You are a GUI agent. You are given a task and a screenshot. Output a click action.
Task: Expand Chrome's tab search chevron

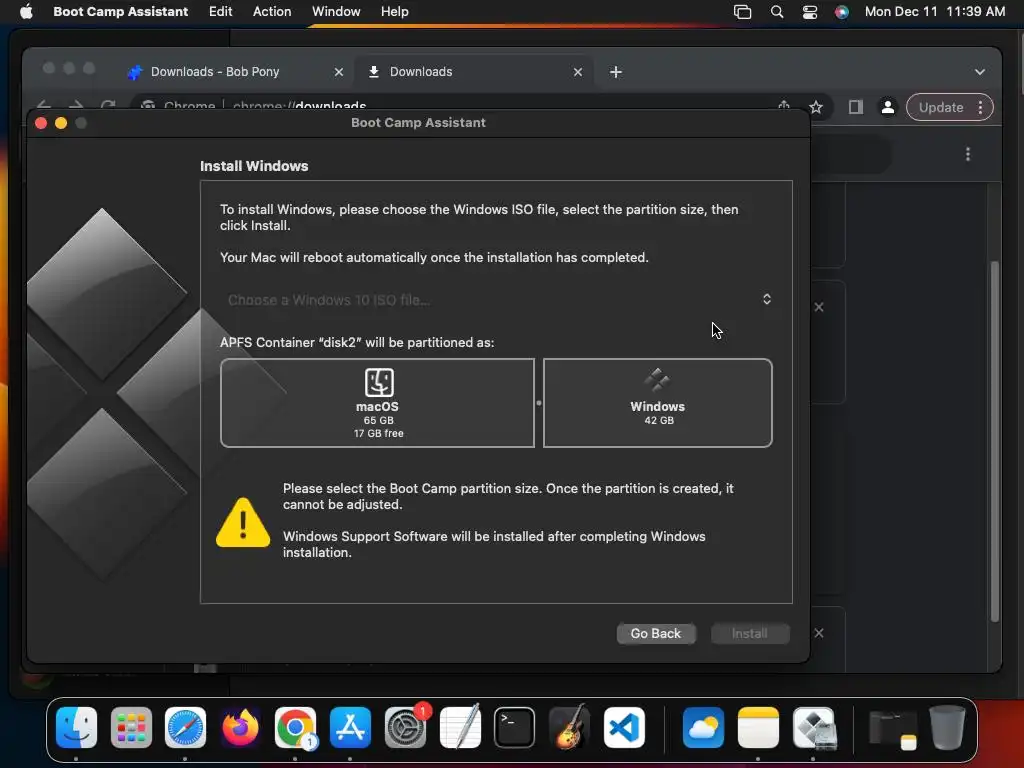coord(980,72)
